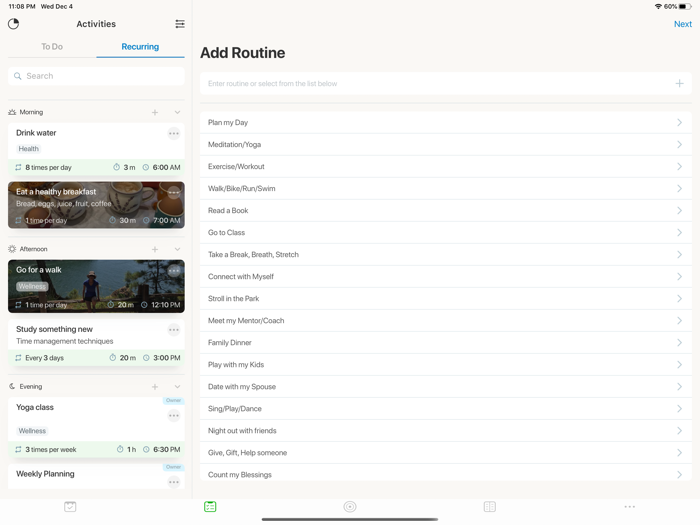
Task: Check the battery status icon
Action: coord(686,6)
